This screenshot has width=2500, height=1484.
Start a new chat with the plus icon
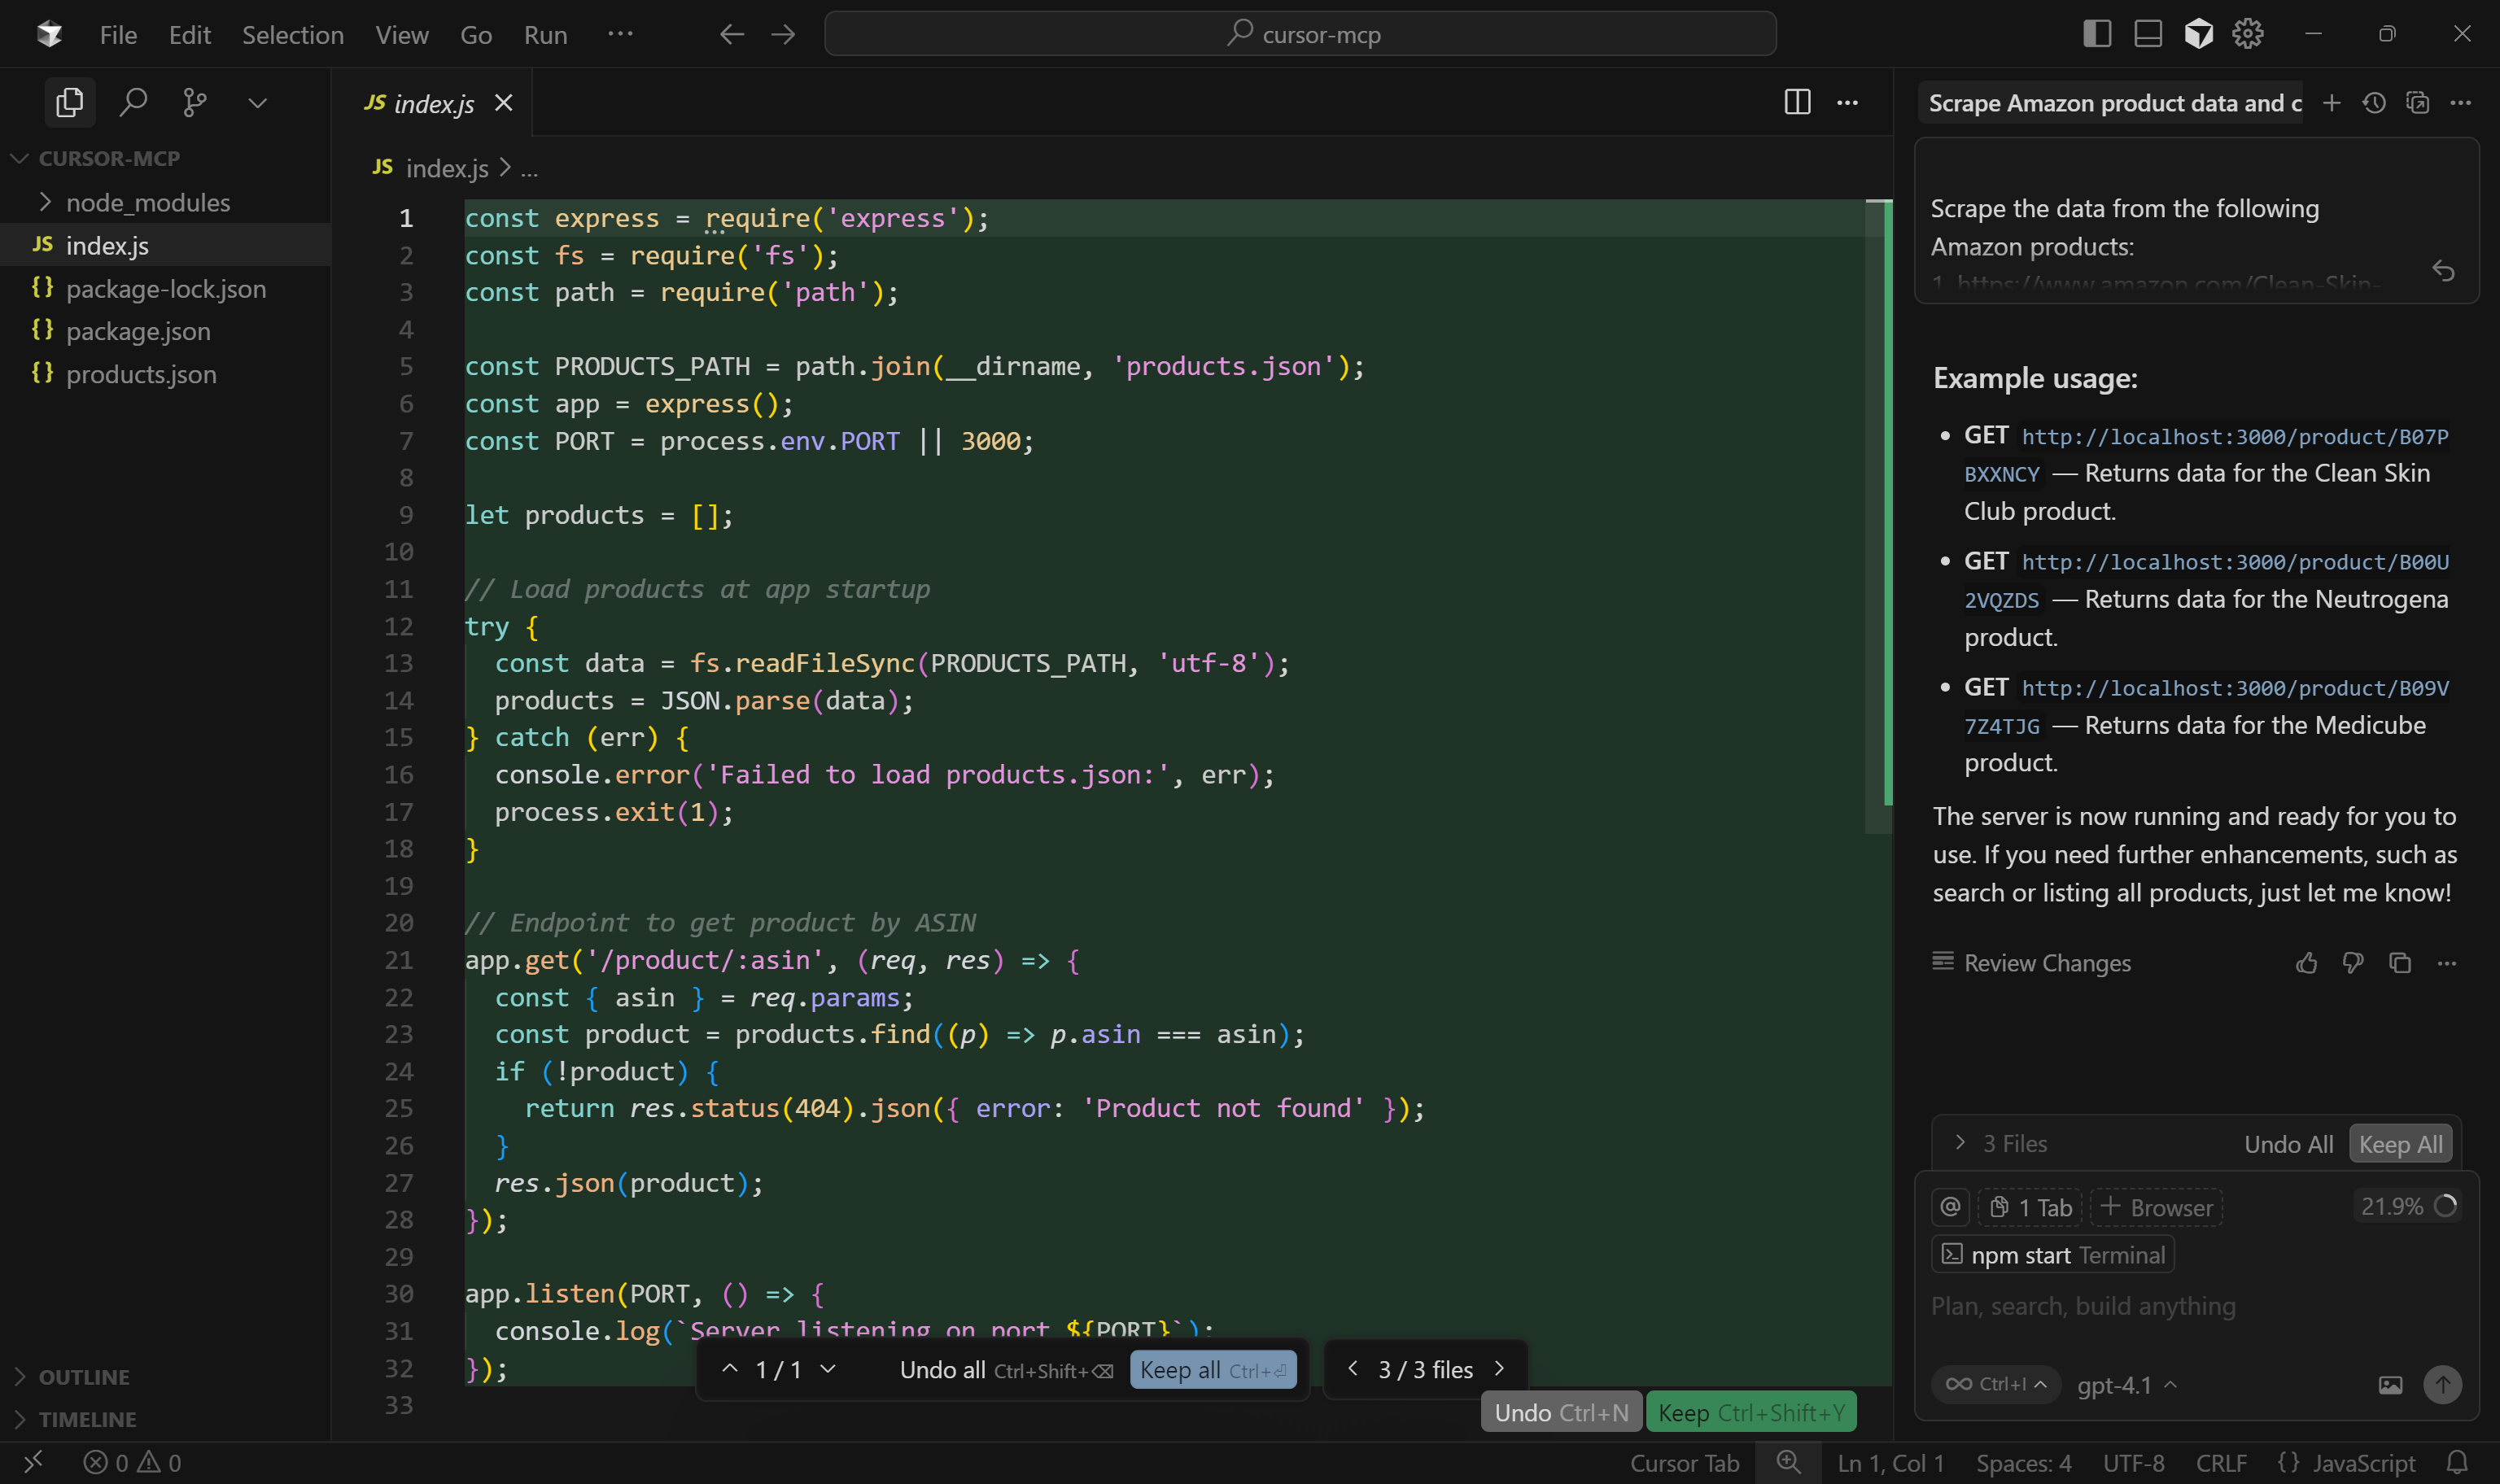click(2331, 102)
